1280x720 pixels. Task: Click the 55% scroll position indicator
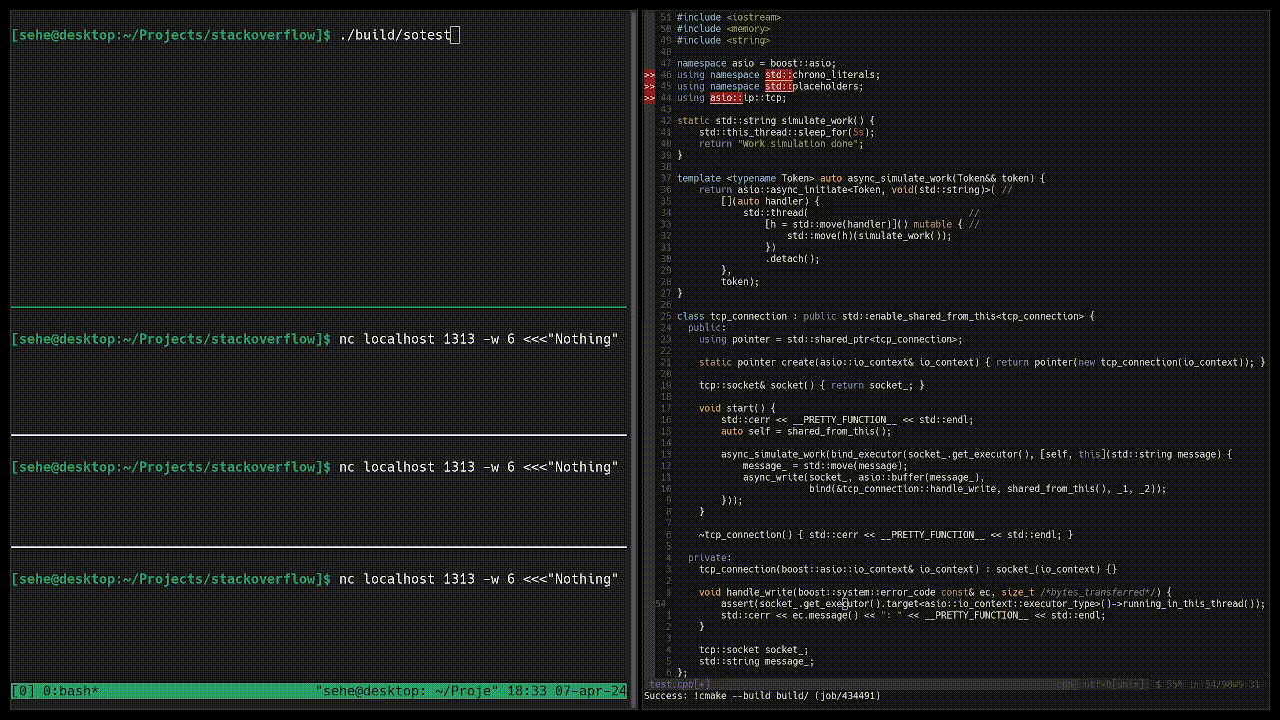pos(1172,684)
